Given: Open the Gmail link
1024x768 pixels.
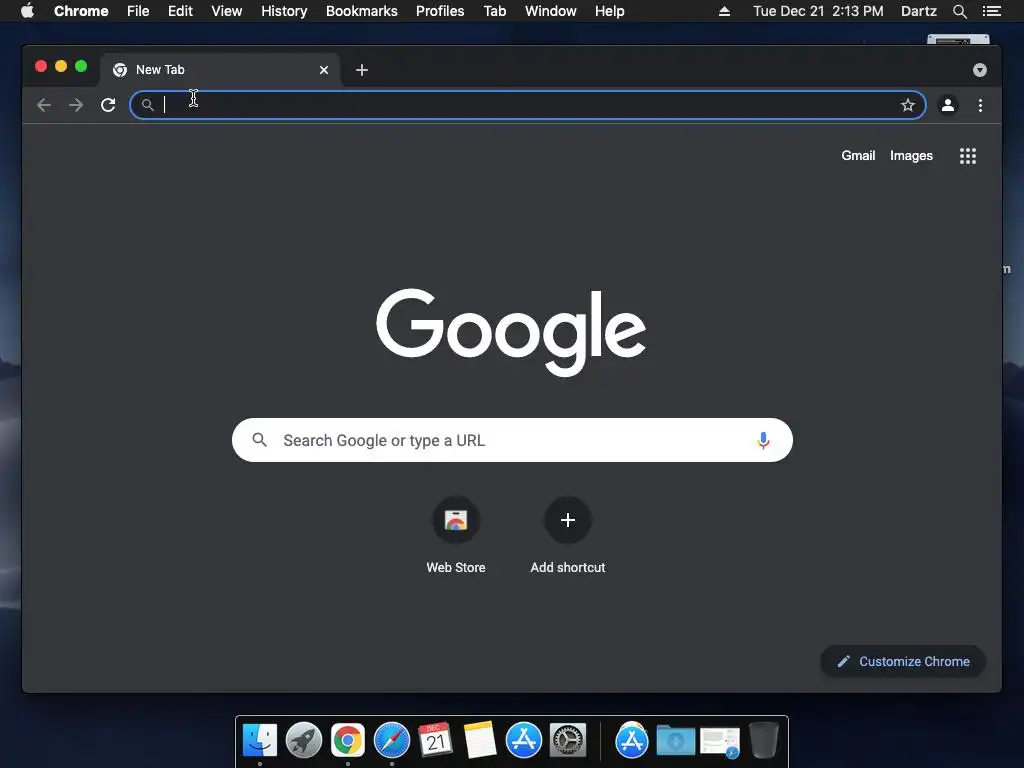Looking at the screenshot, I should click(858, 155).
